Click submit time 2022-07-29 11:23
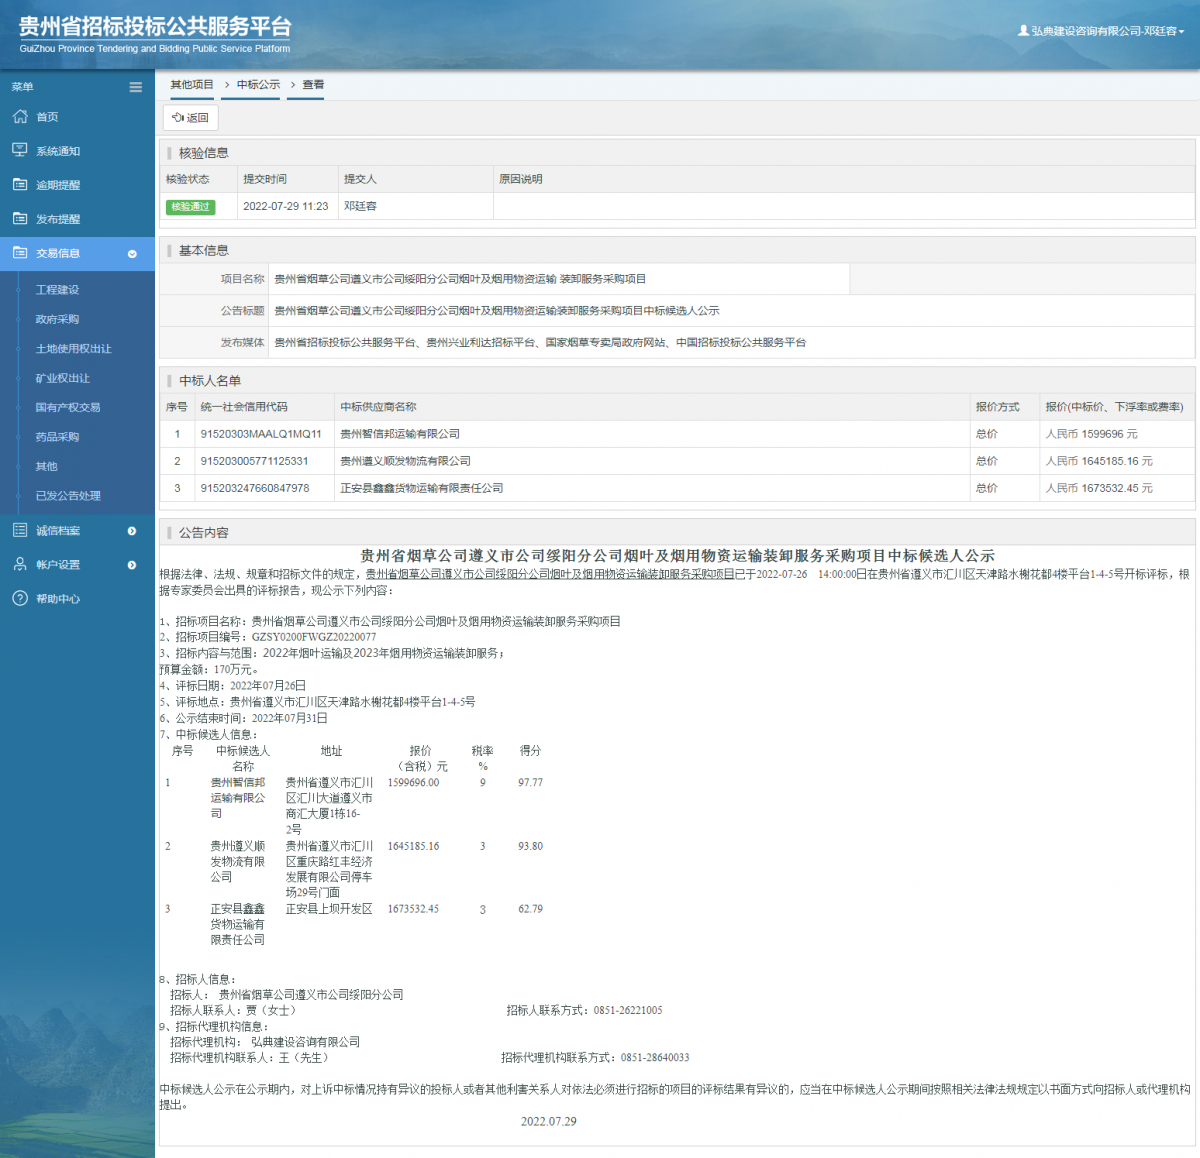 pos(285,206)
